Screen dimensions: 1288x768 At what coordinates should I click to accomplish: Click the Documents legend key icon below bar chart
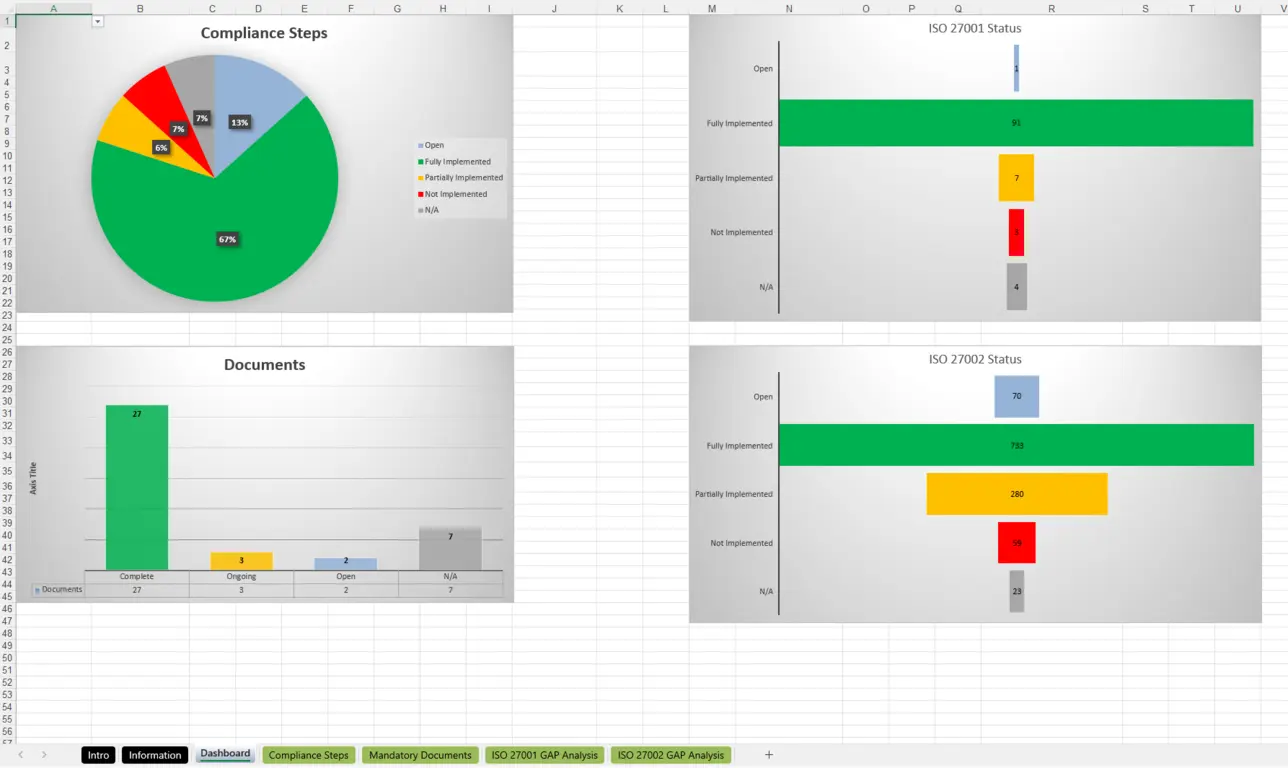[40, 589]
